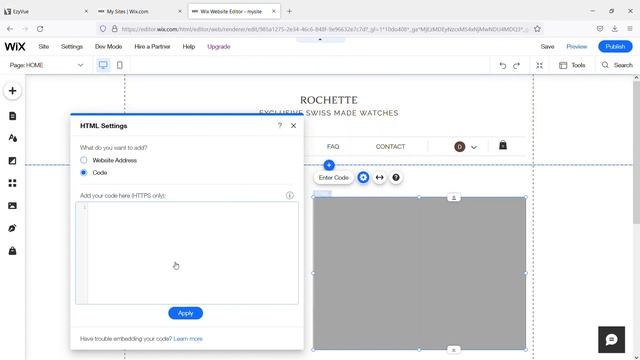The height and width of the screenshot is (360, 640).
Task: Close the HTML Settings dialog
Action: pos(293,126)
